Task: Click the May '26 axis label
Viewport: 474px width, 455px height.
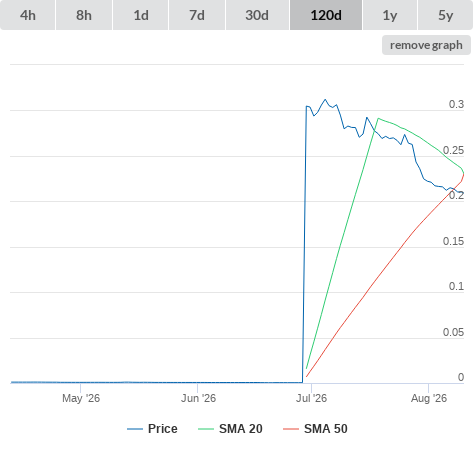Action: pos(81,398)
